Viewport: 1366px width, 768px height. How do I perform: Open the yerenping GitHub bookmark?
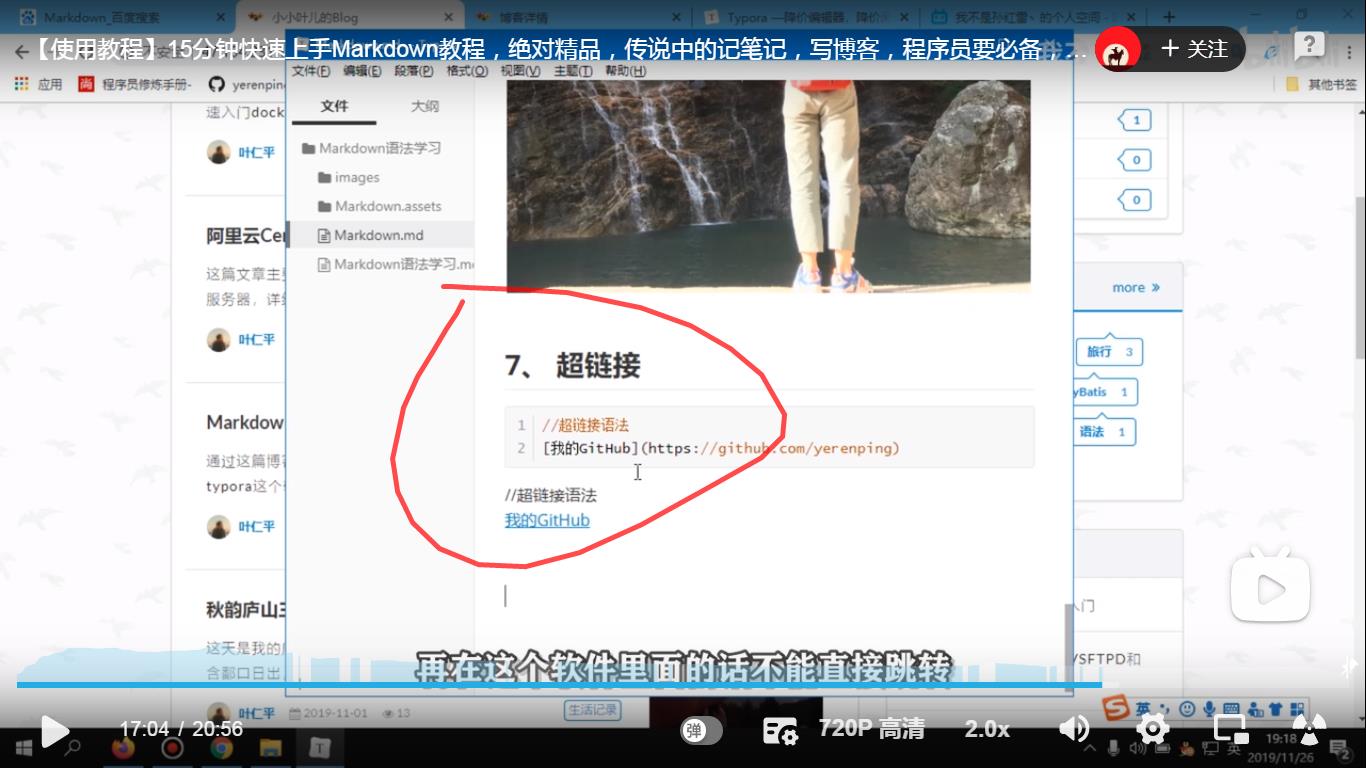pyautogui.click(x=246, y=85)
